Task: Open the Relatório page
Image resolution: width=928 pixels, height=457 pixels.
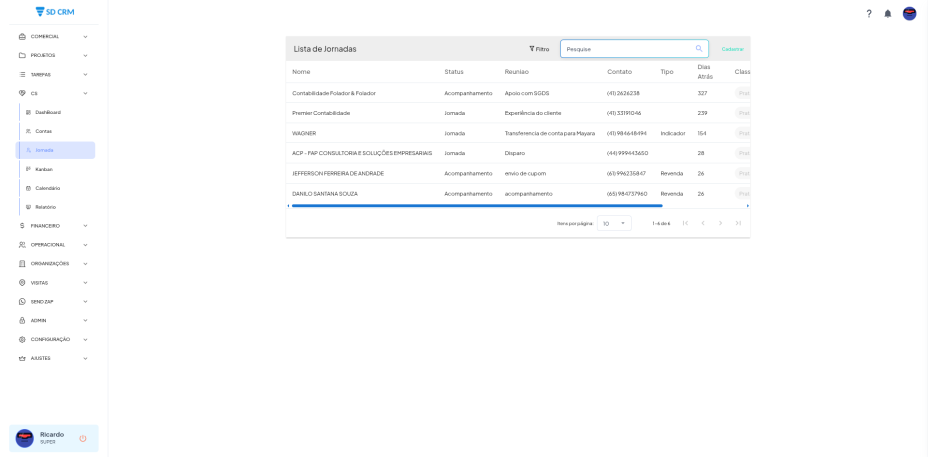Action: (45, 207)
